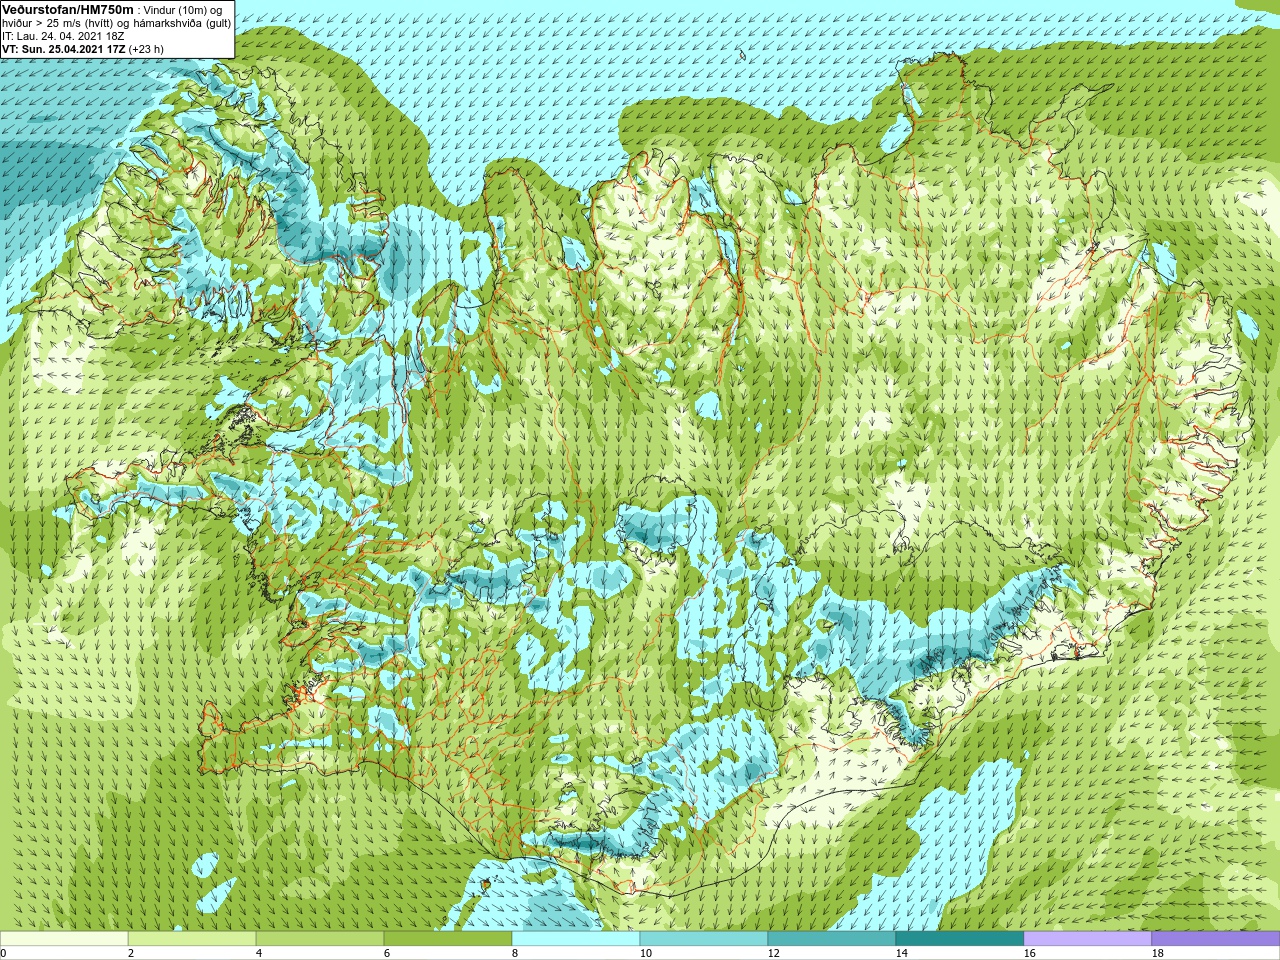Click the "(+23 h)" forecast offset
The height and width of the screenshot is (960, 1280).
point(146,49)
